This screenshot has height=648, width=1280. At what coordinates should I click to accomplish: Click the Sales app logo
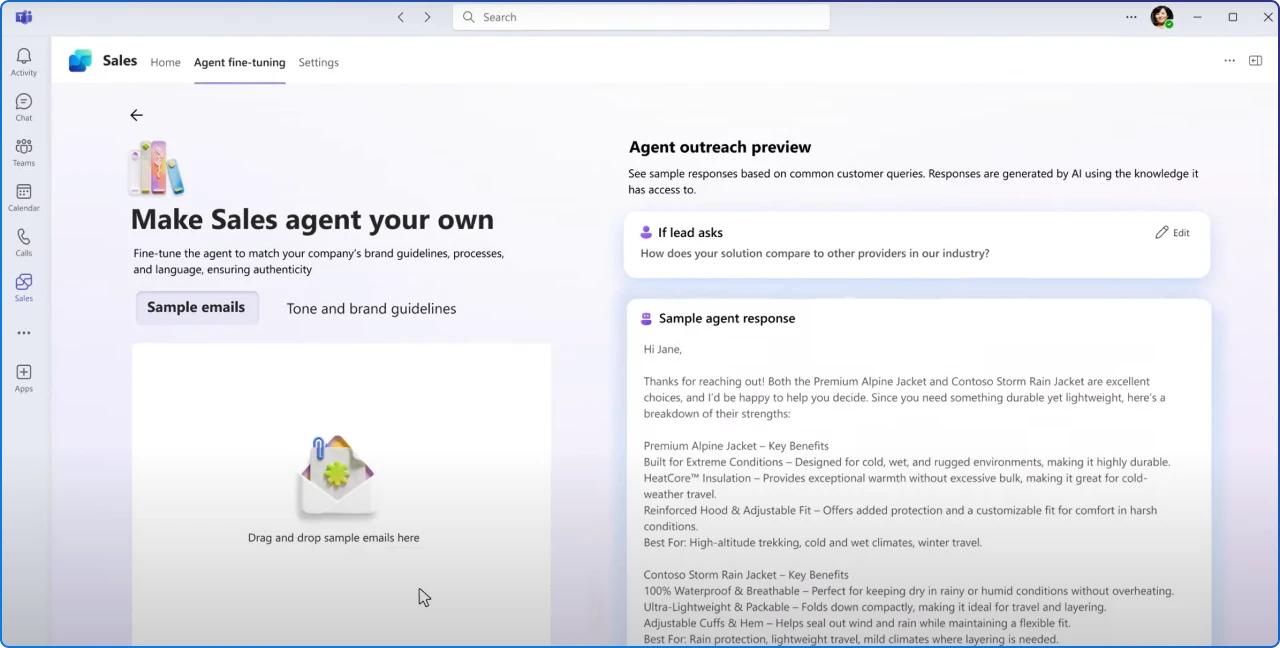pyautogui.click(x=80, y=61)
